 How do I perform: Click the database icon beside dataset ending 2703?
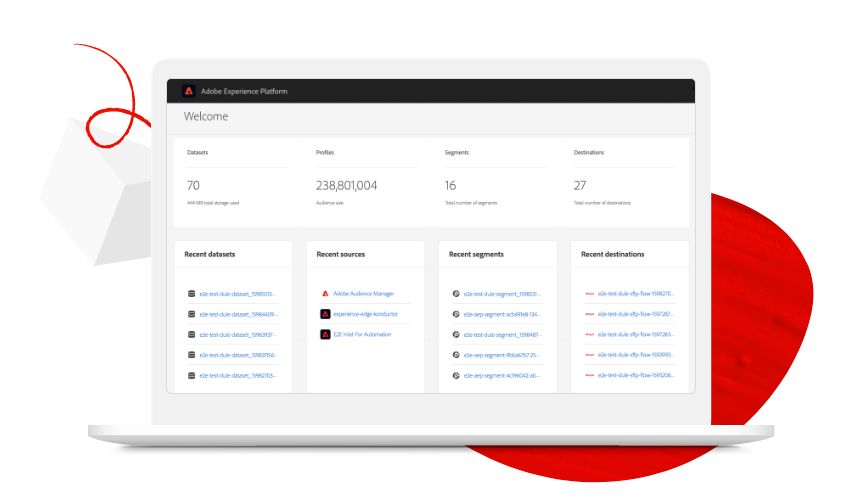[191, 376]
